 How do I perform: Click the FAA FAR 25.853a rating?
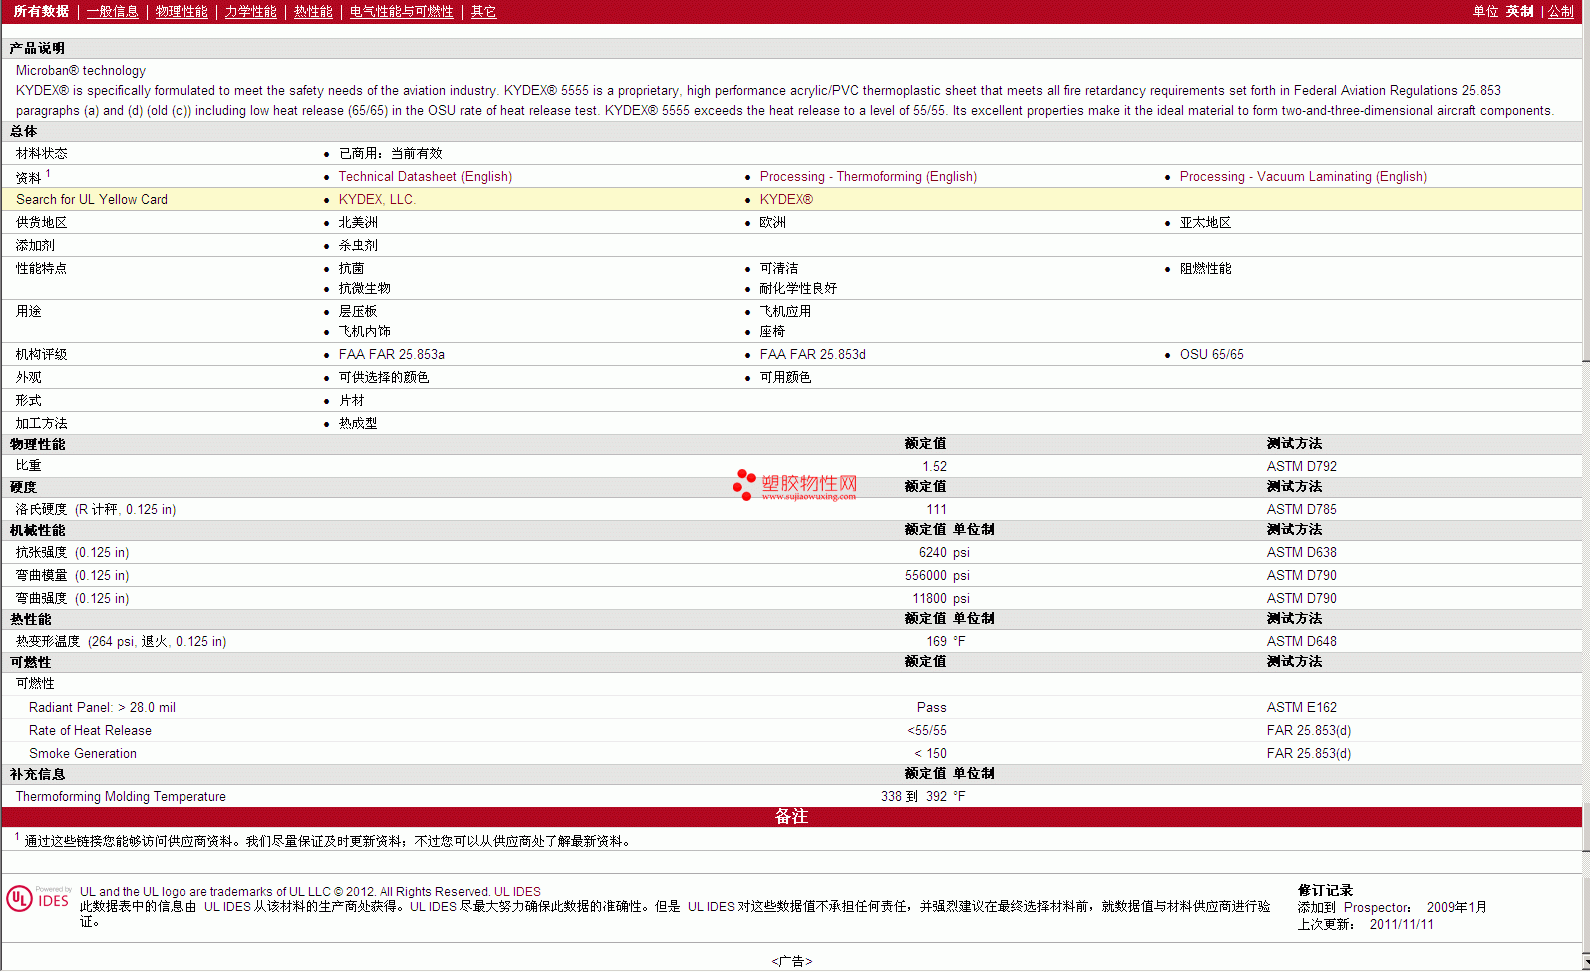391,354
